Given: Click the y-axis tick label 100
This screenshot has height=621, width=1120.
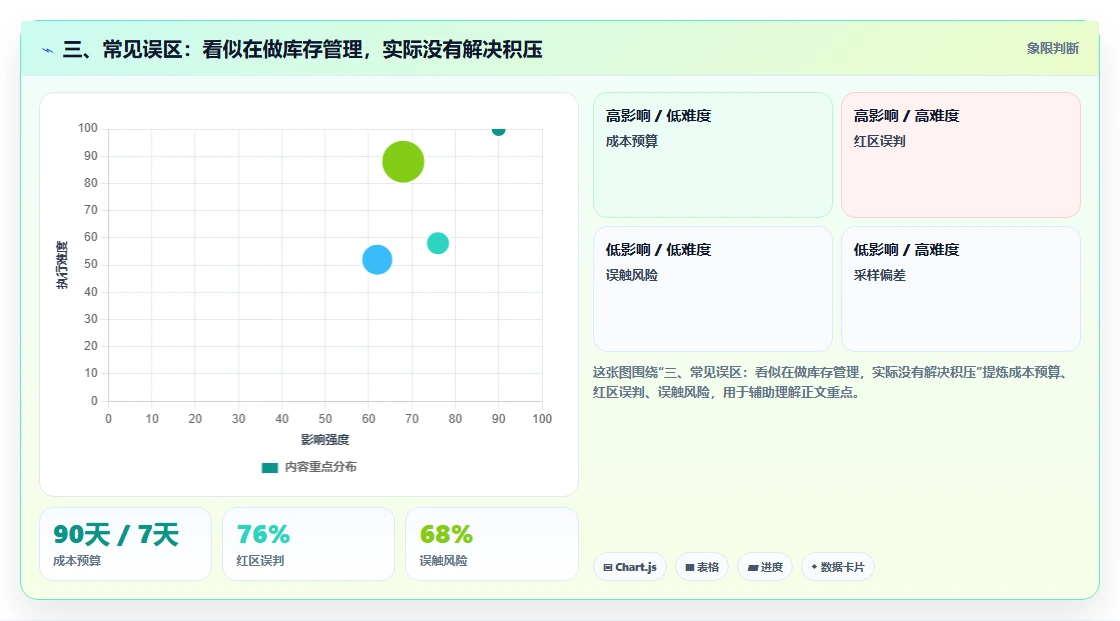Looking at the screenshot, I should pos(88,128).
